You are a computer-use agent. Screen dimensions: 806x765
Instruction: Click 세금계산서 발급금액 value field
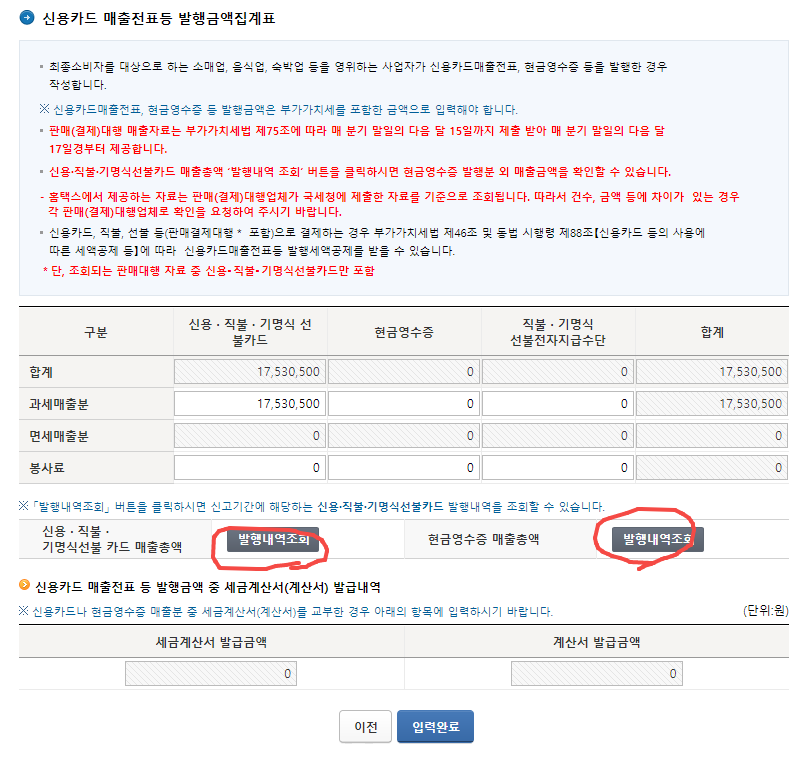[211, 673]
